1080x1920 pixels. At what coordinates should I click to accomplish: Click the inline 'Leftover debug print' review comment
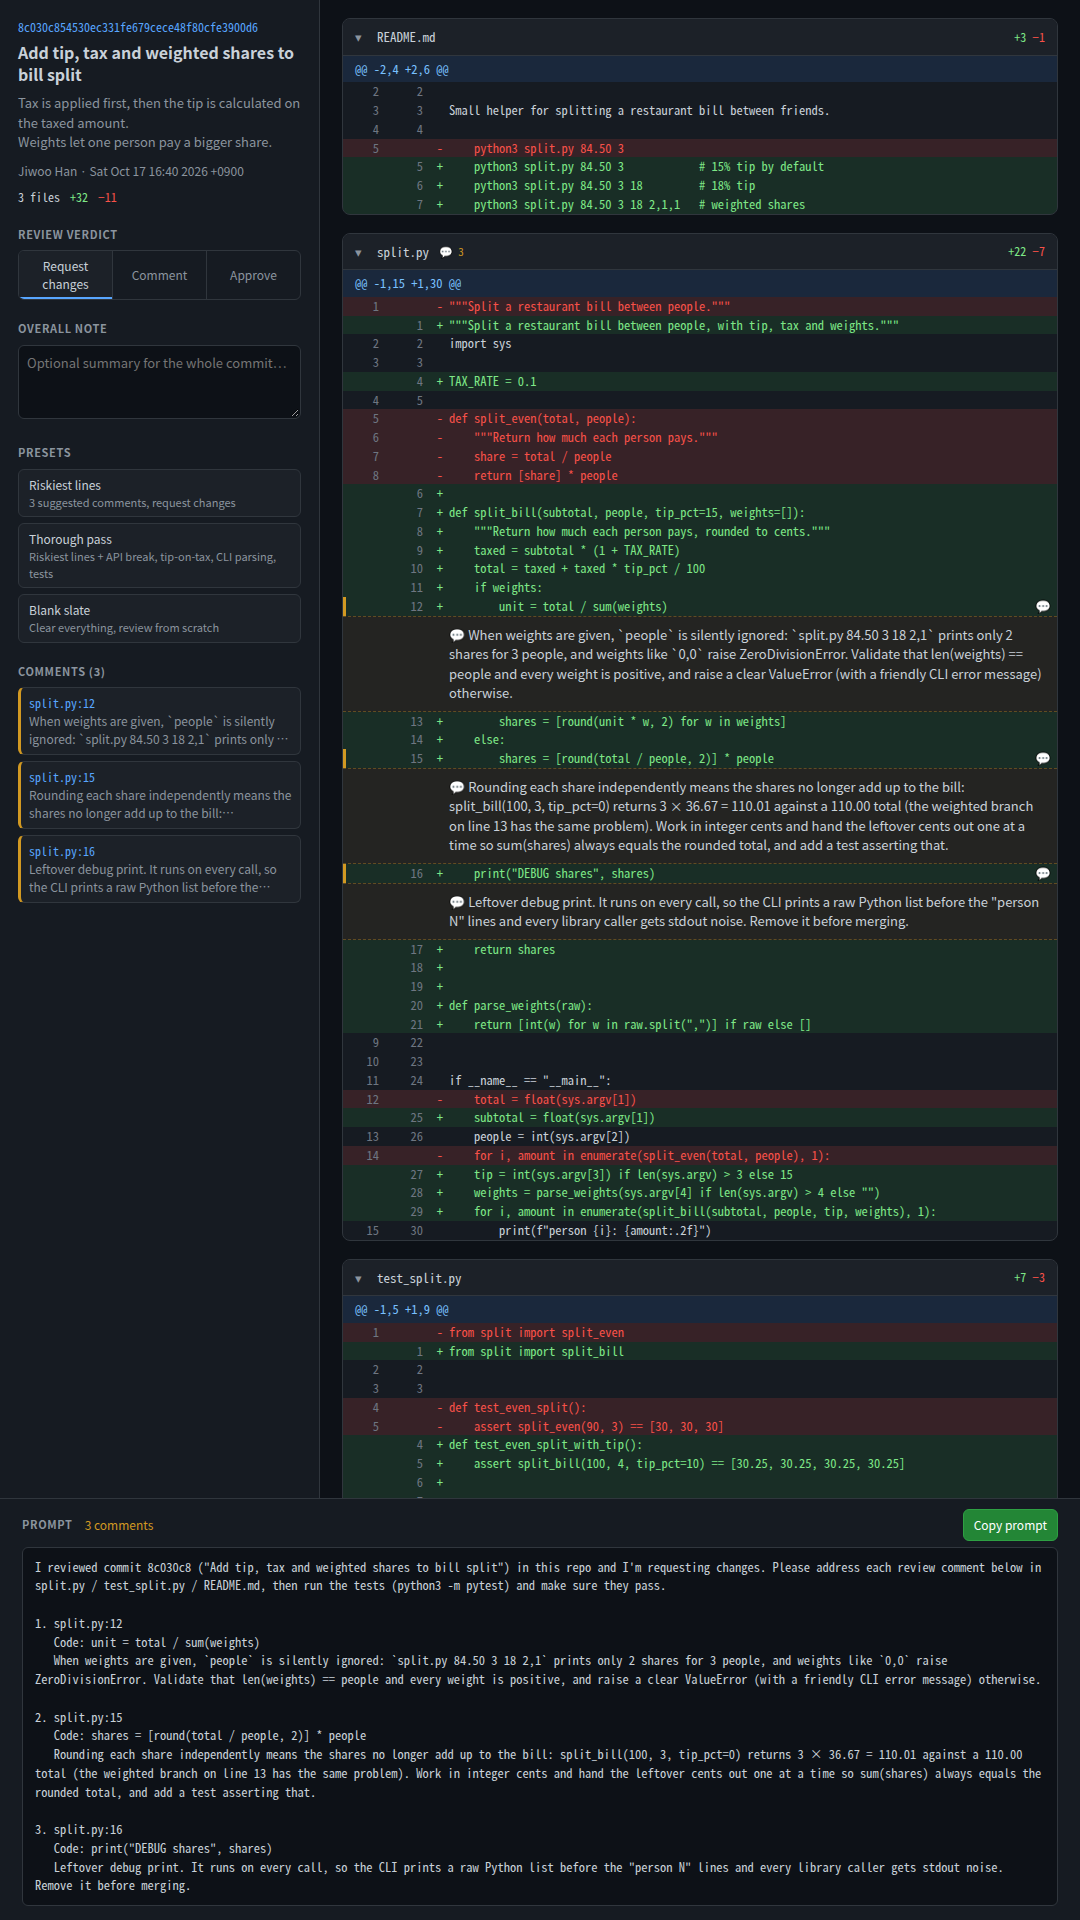(700, 912)
